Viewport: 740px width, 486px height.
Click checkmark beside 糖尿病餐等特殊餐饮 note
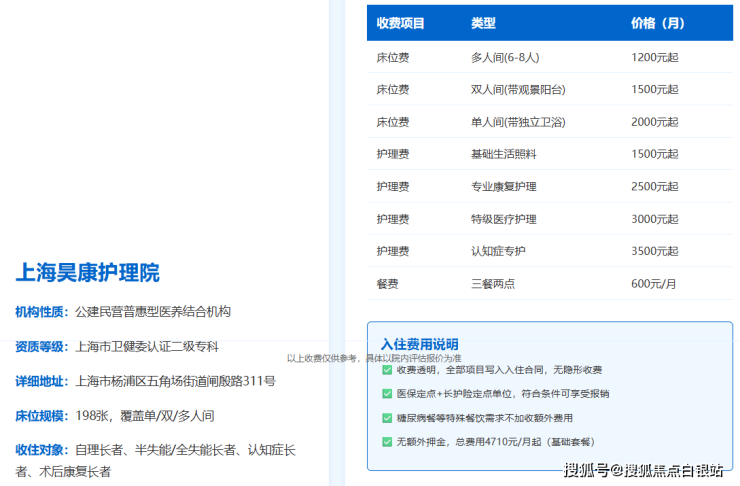(387, 418)
